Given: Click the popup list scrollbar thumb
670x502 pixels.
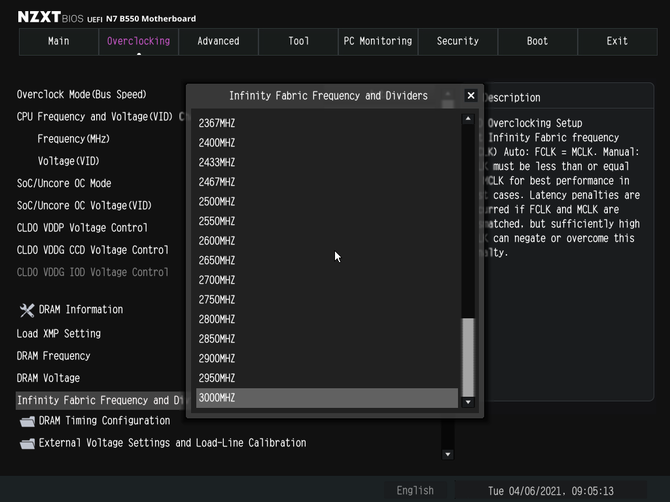Looking at the screenshot, I should click(468, 357).
